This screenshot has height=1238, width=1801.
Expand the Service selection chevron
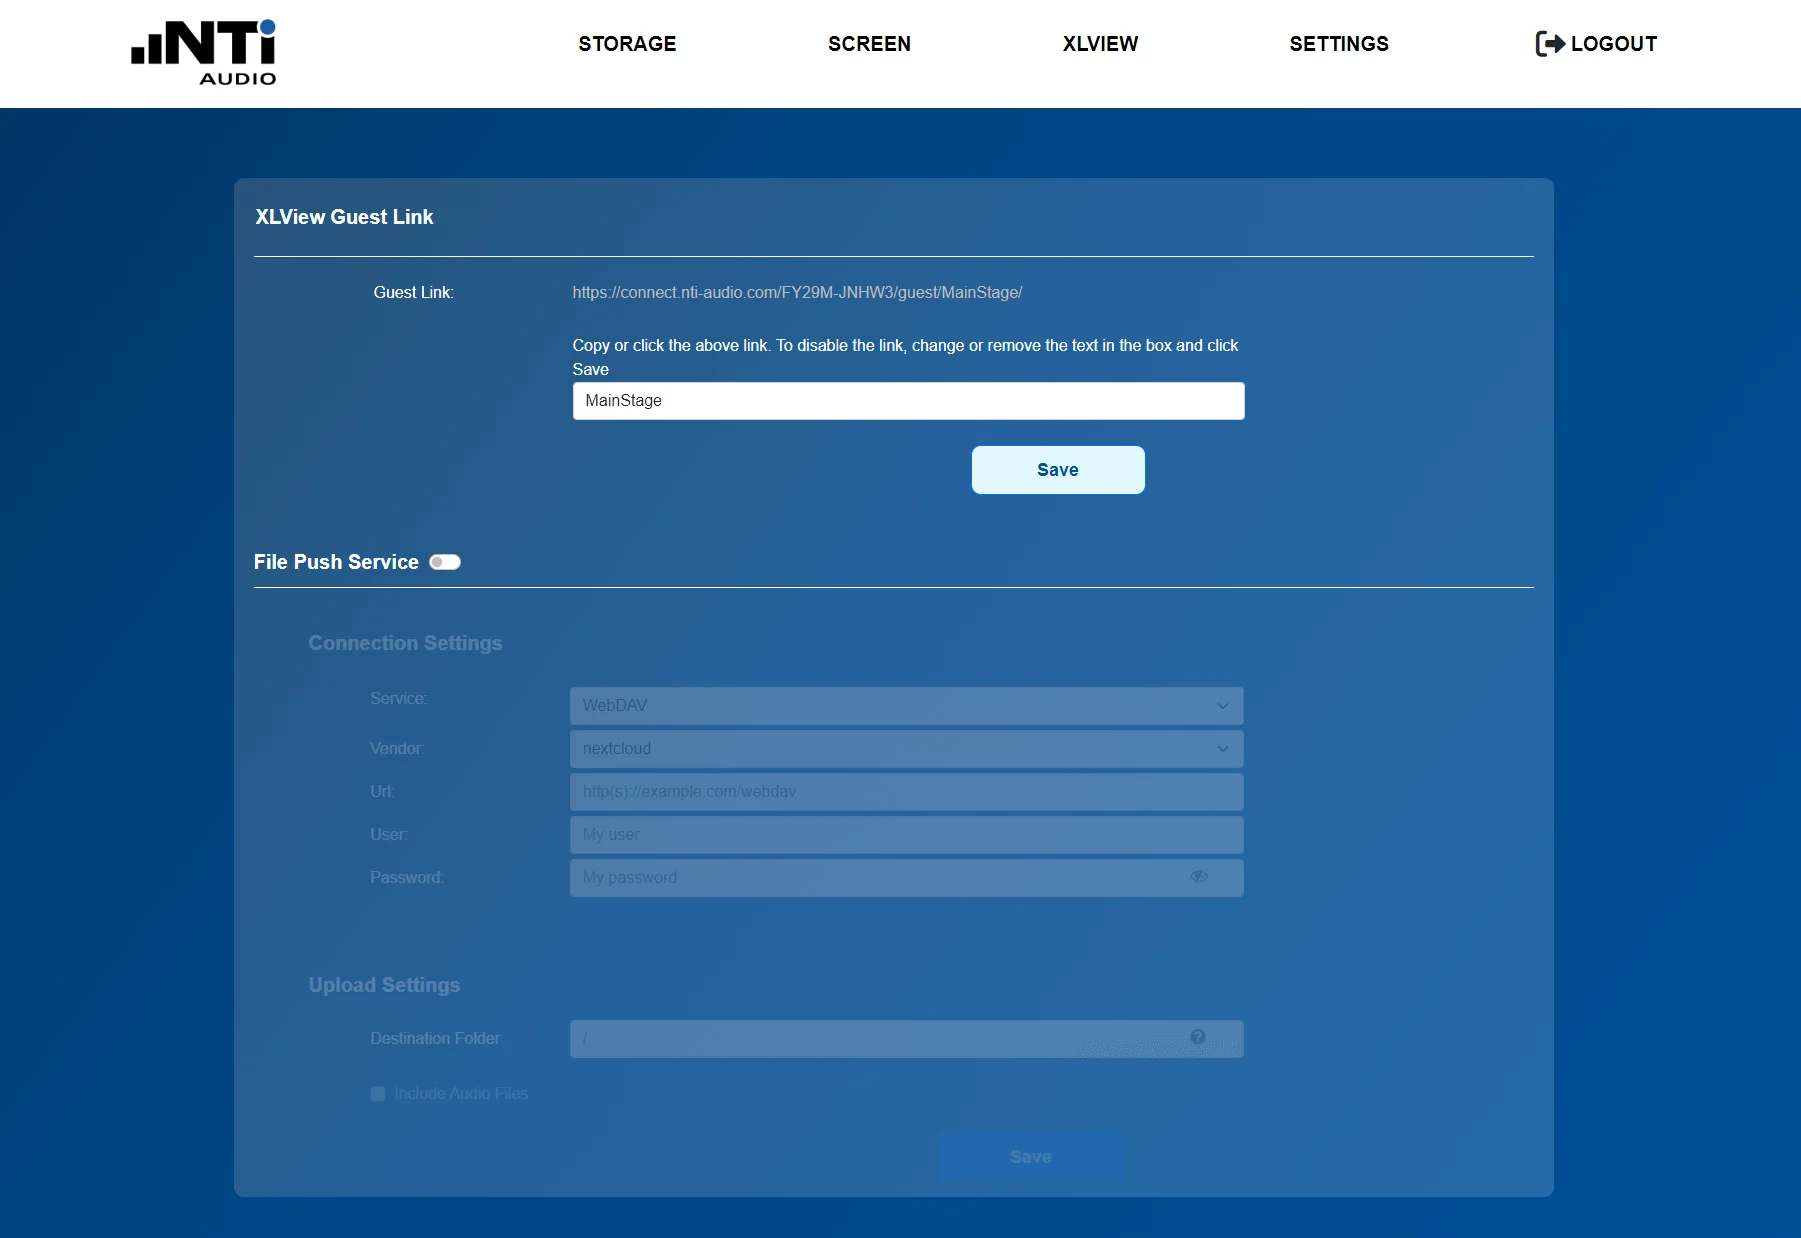coord(1222,705)
